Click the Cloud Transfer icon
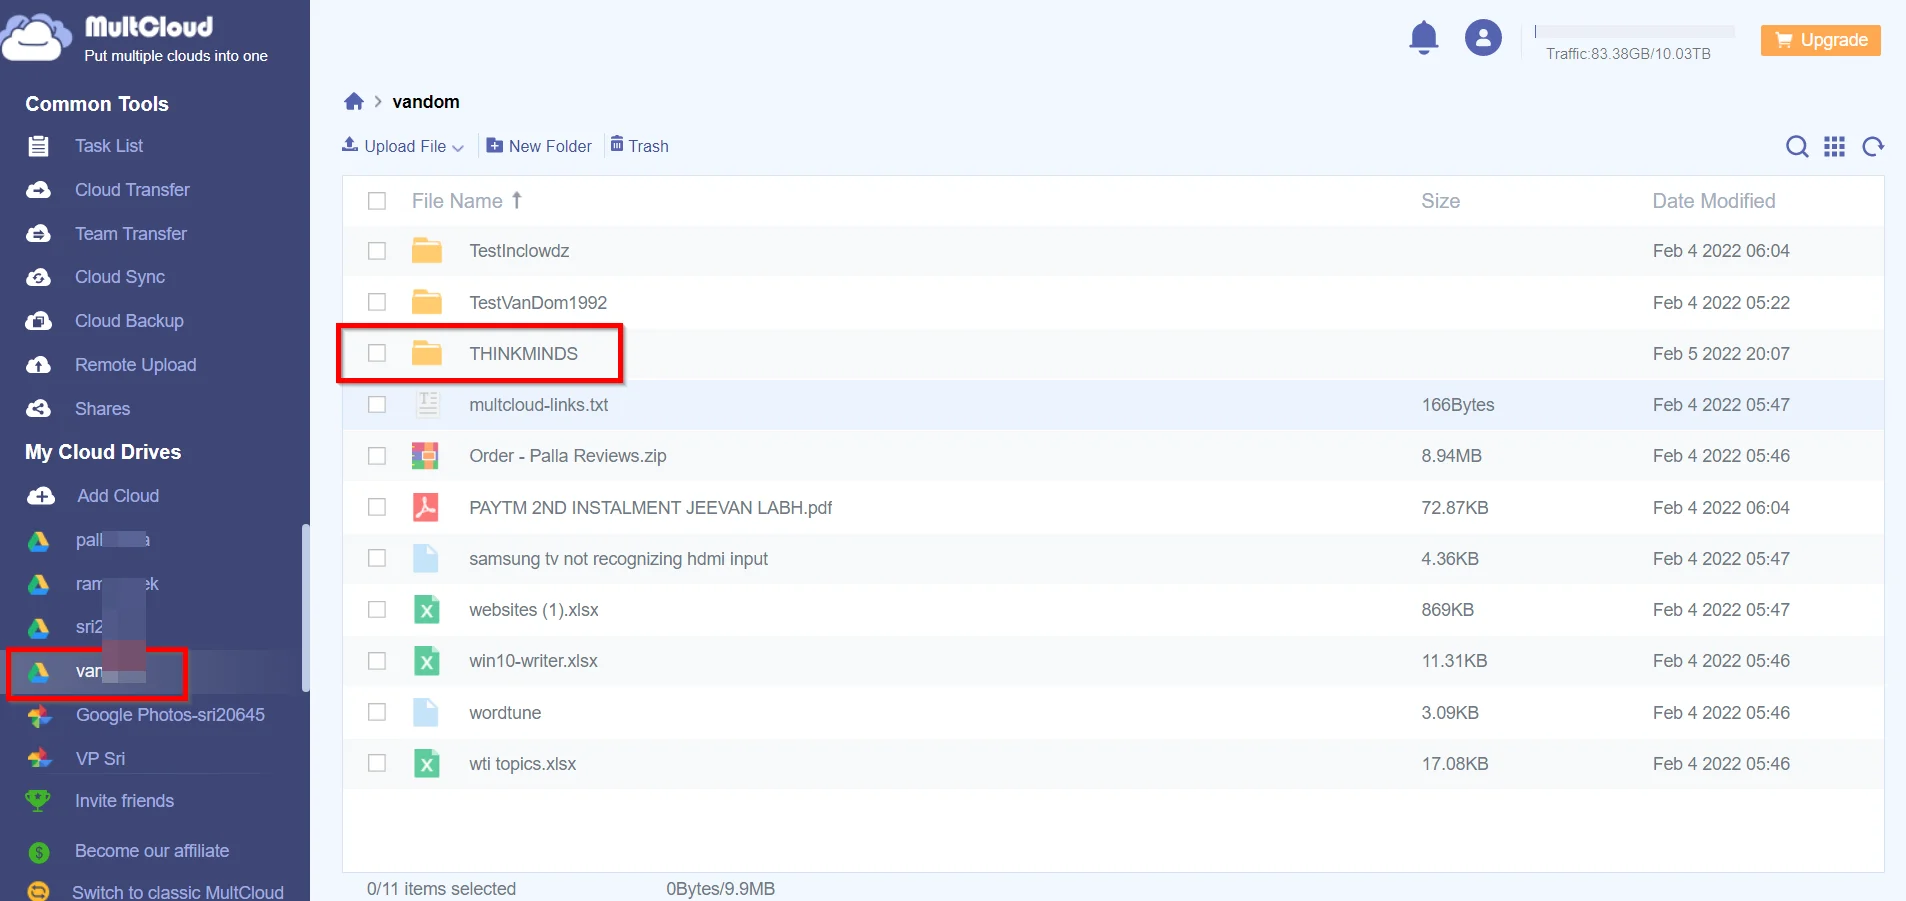 pos(38,190)
